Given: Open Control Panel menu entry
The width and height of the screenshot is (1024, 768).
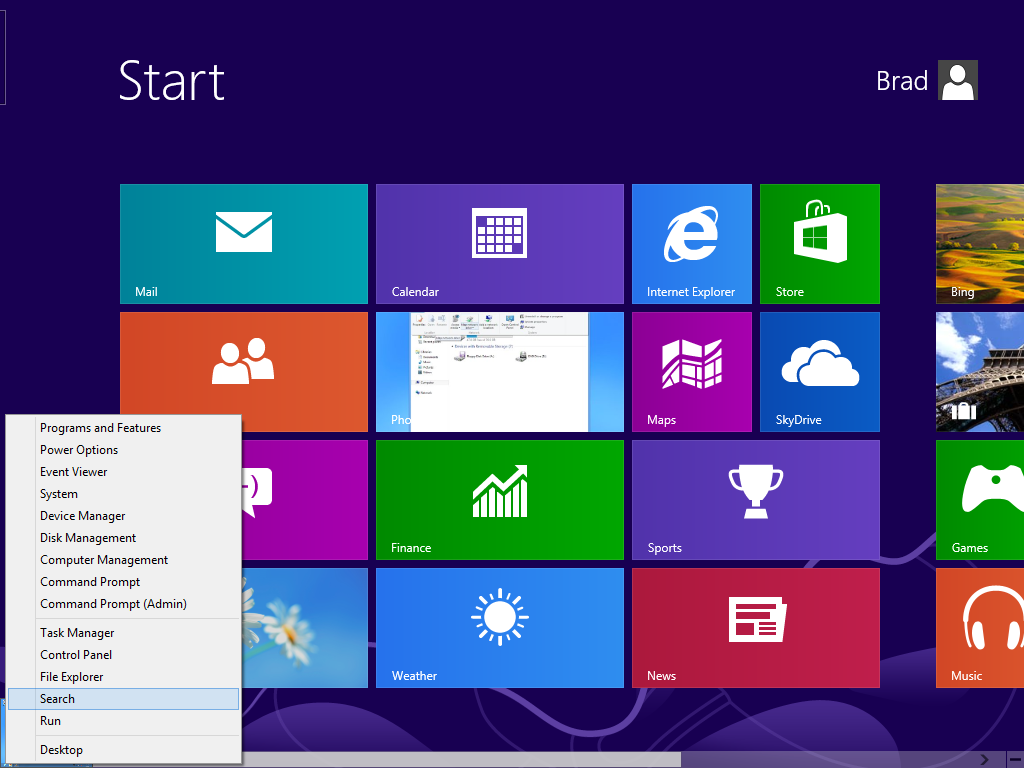Looking at the screenshot, I should click(x=123, y=655).
